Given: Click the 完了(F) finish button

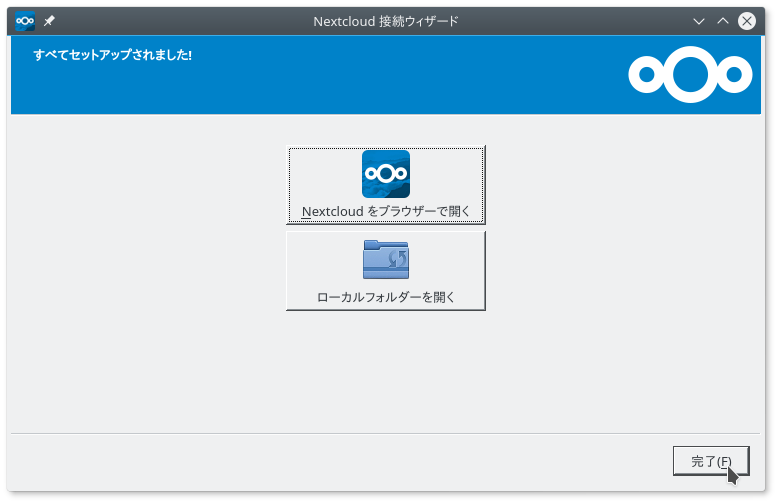Looking at the screenshot, I should click(x=711, y=461).
